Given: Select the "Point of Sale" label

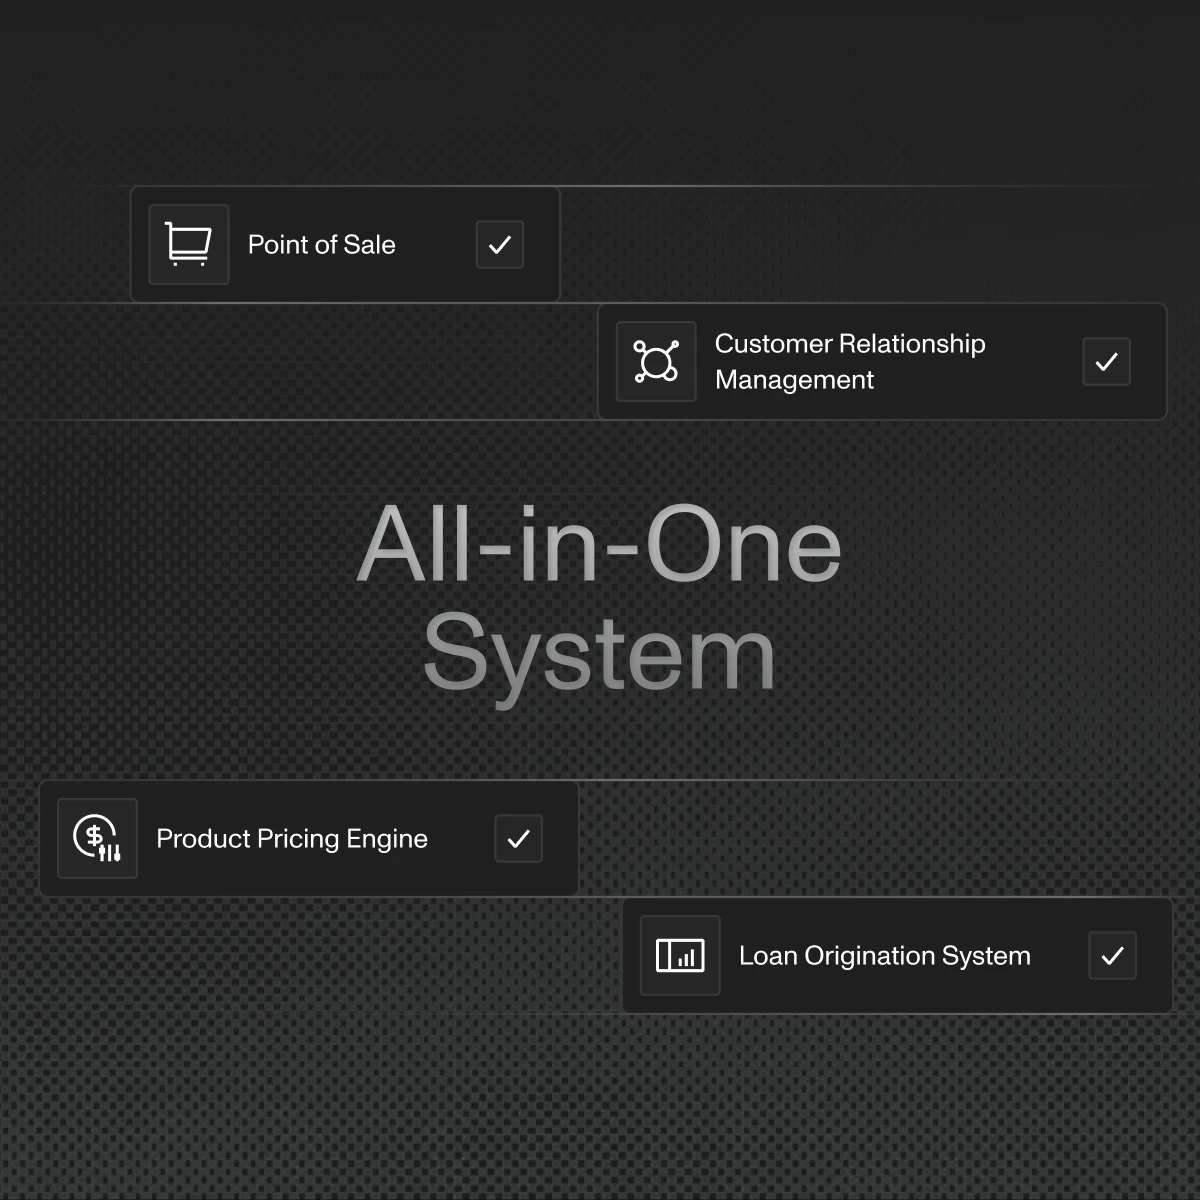Looking at the screenshot, I should coord(322,245).
